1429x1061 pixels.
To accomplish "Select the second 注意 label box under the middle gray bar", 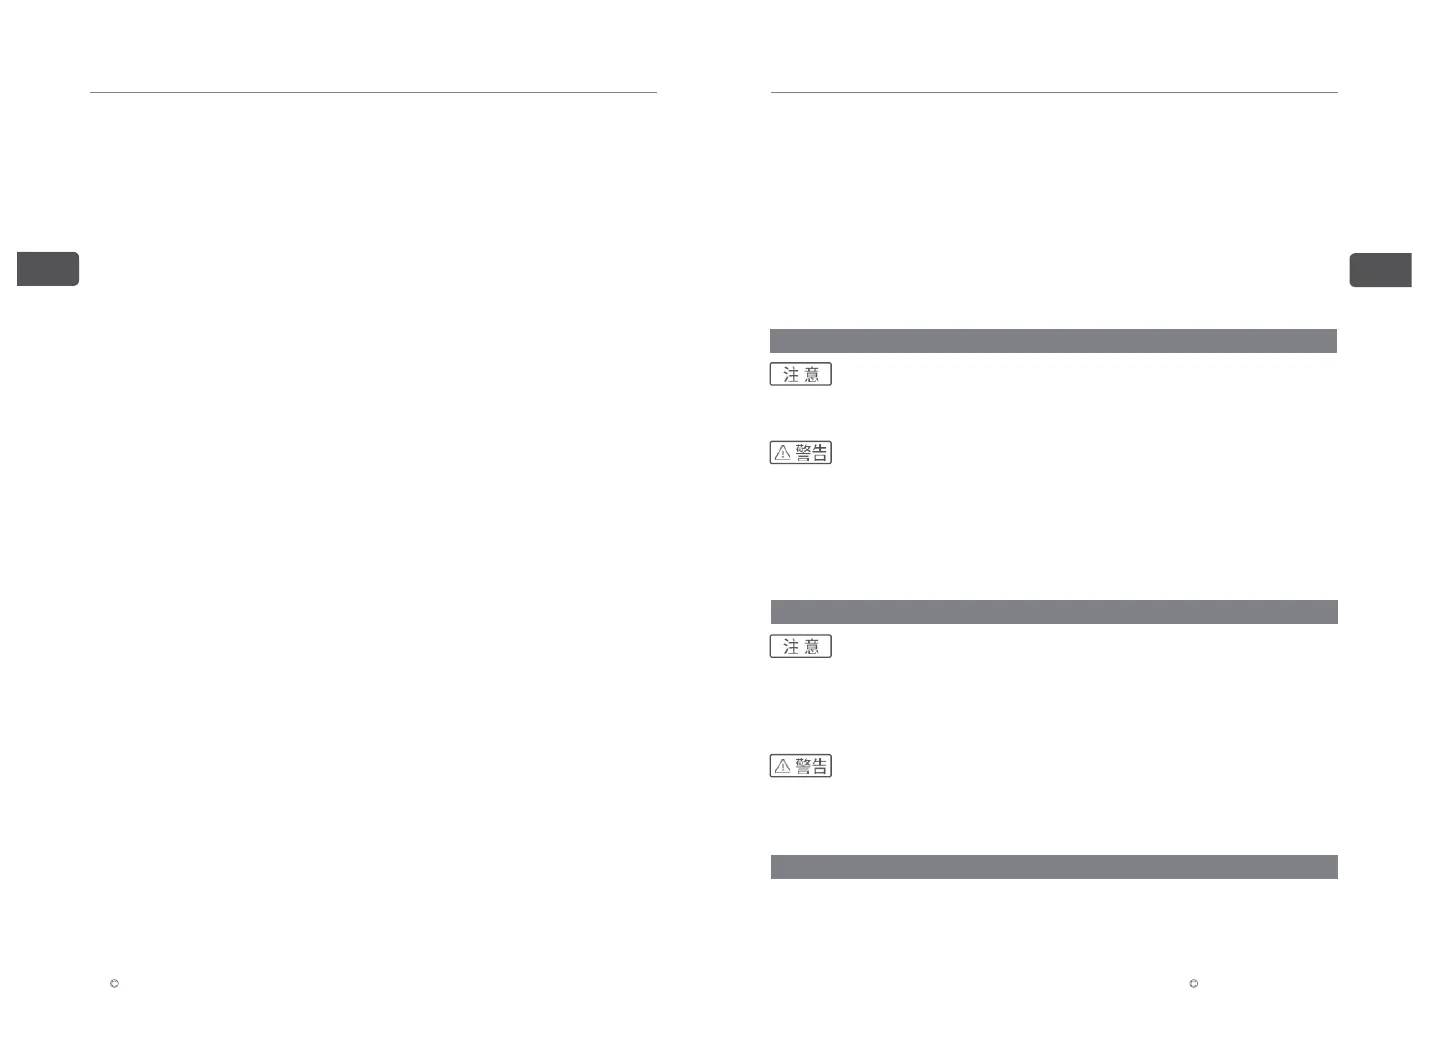I will [801, 646].
